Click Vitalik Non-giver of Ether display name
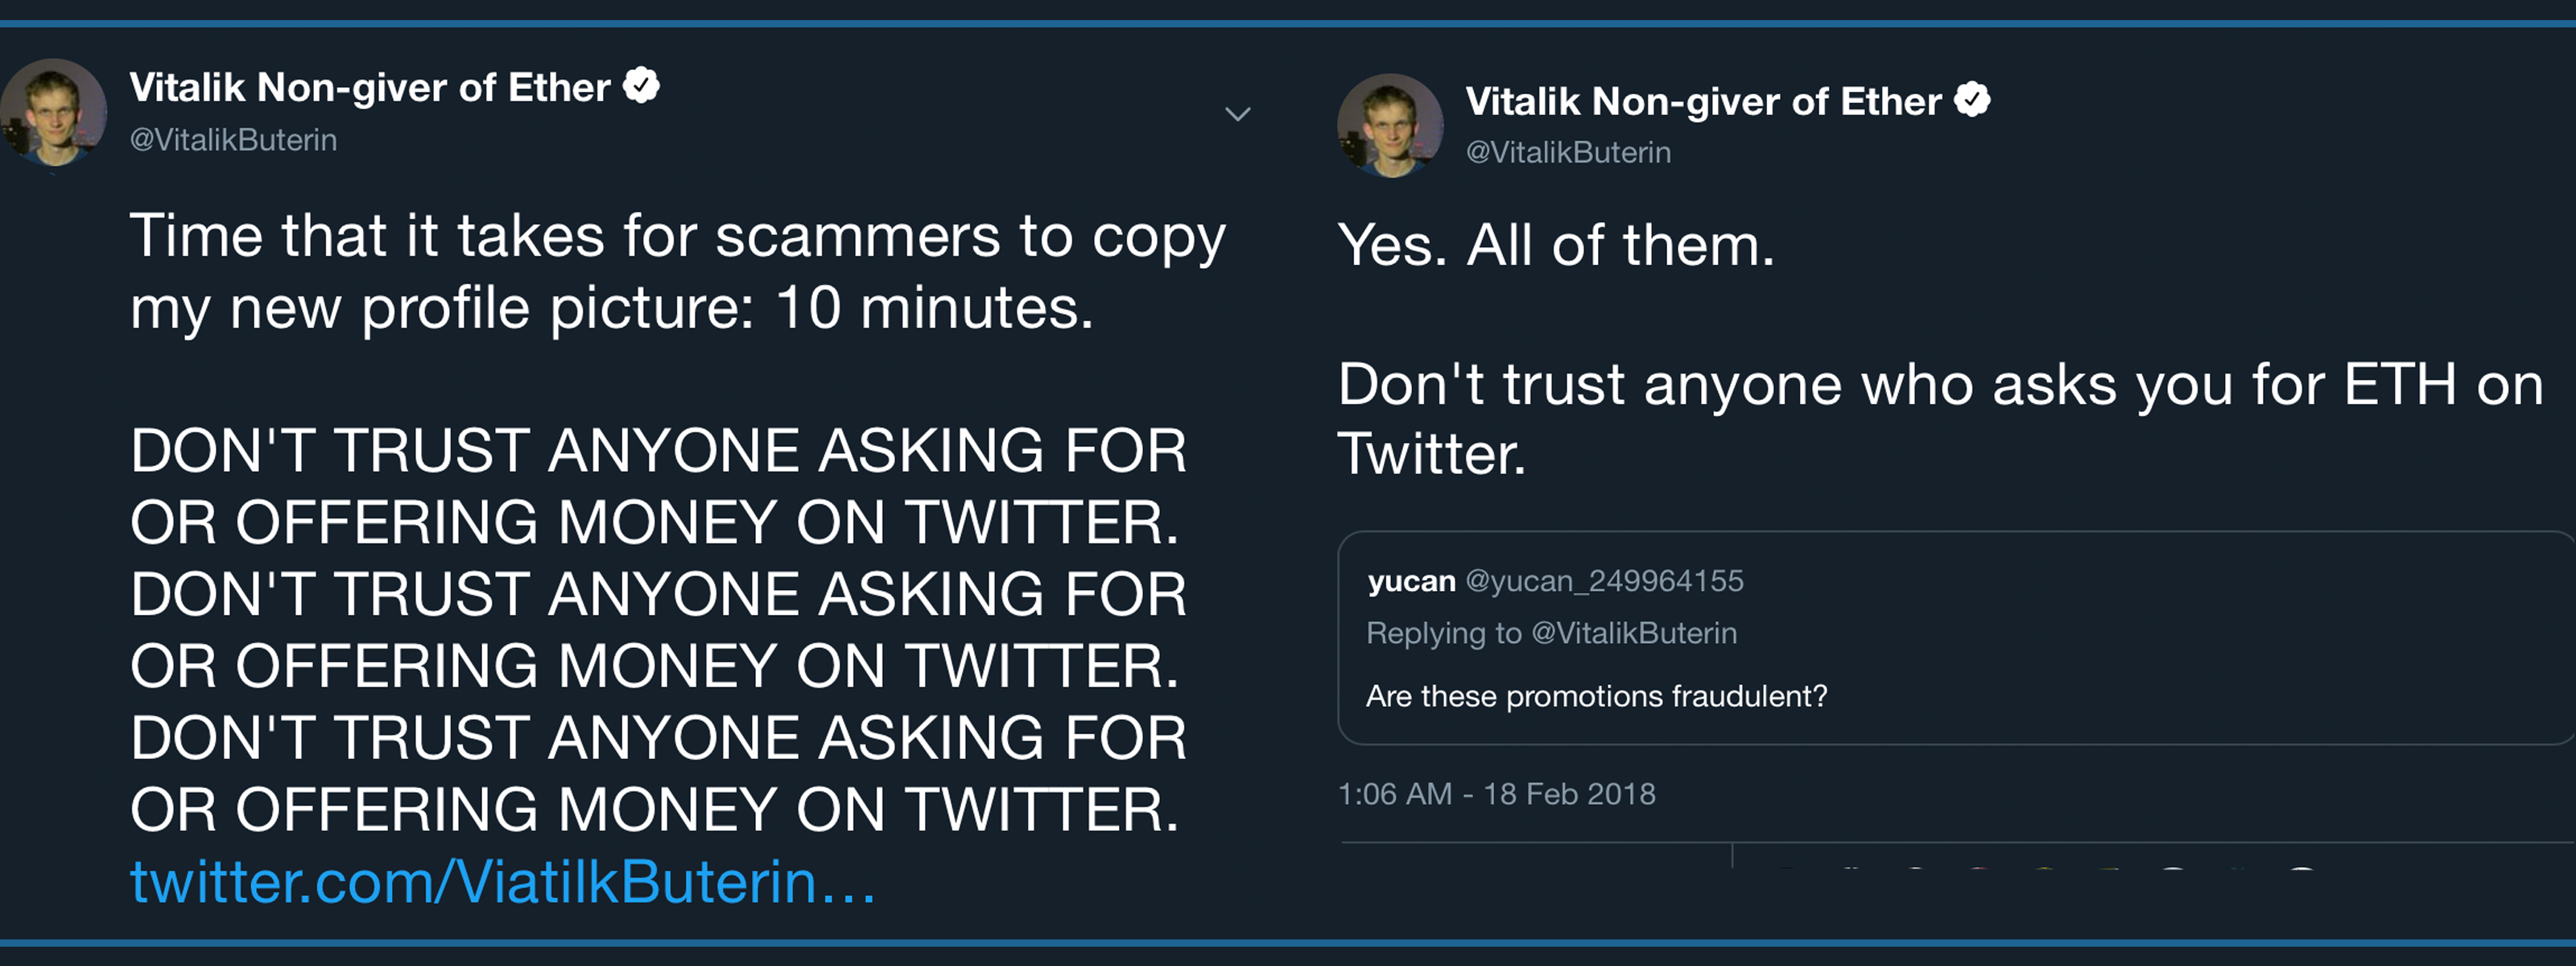 (368, 86)
